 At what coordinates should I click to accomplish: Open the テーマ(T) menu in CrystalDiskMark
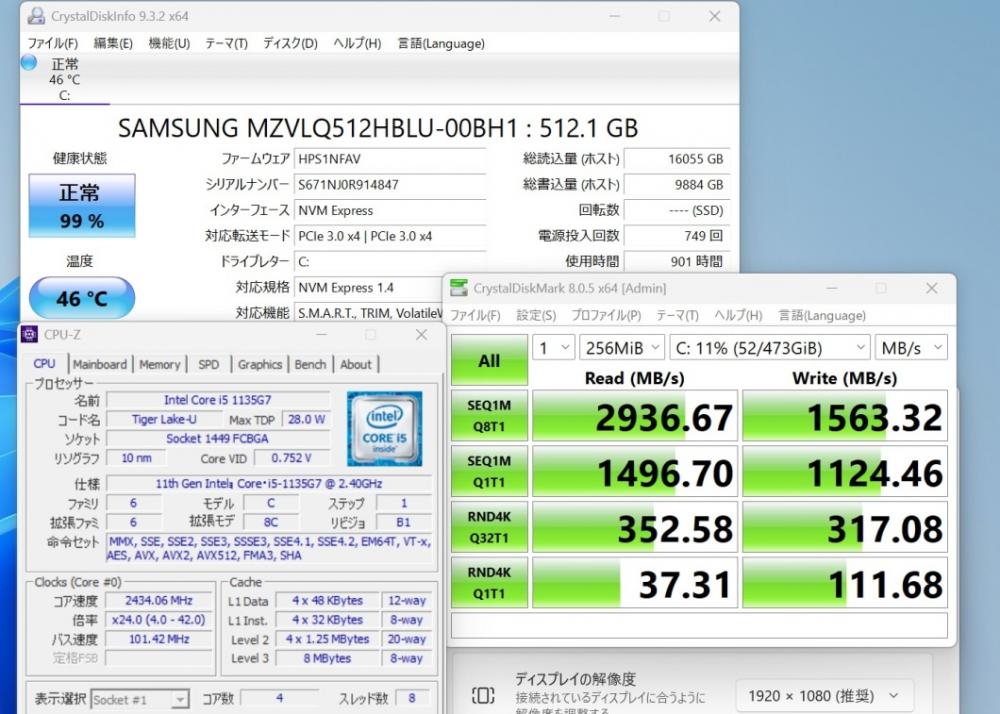click(x=677, y=316)
